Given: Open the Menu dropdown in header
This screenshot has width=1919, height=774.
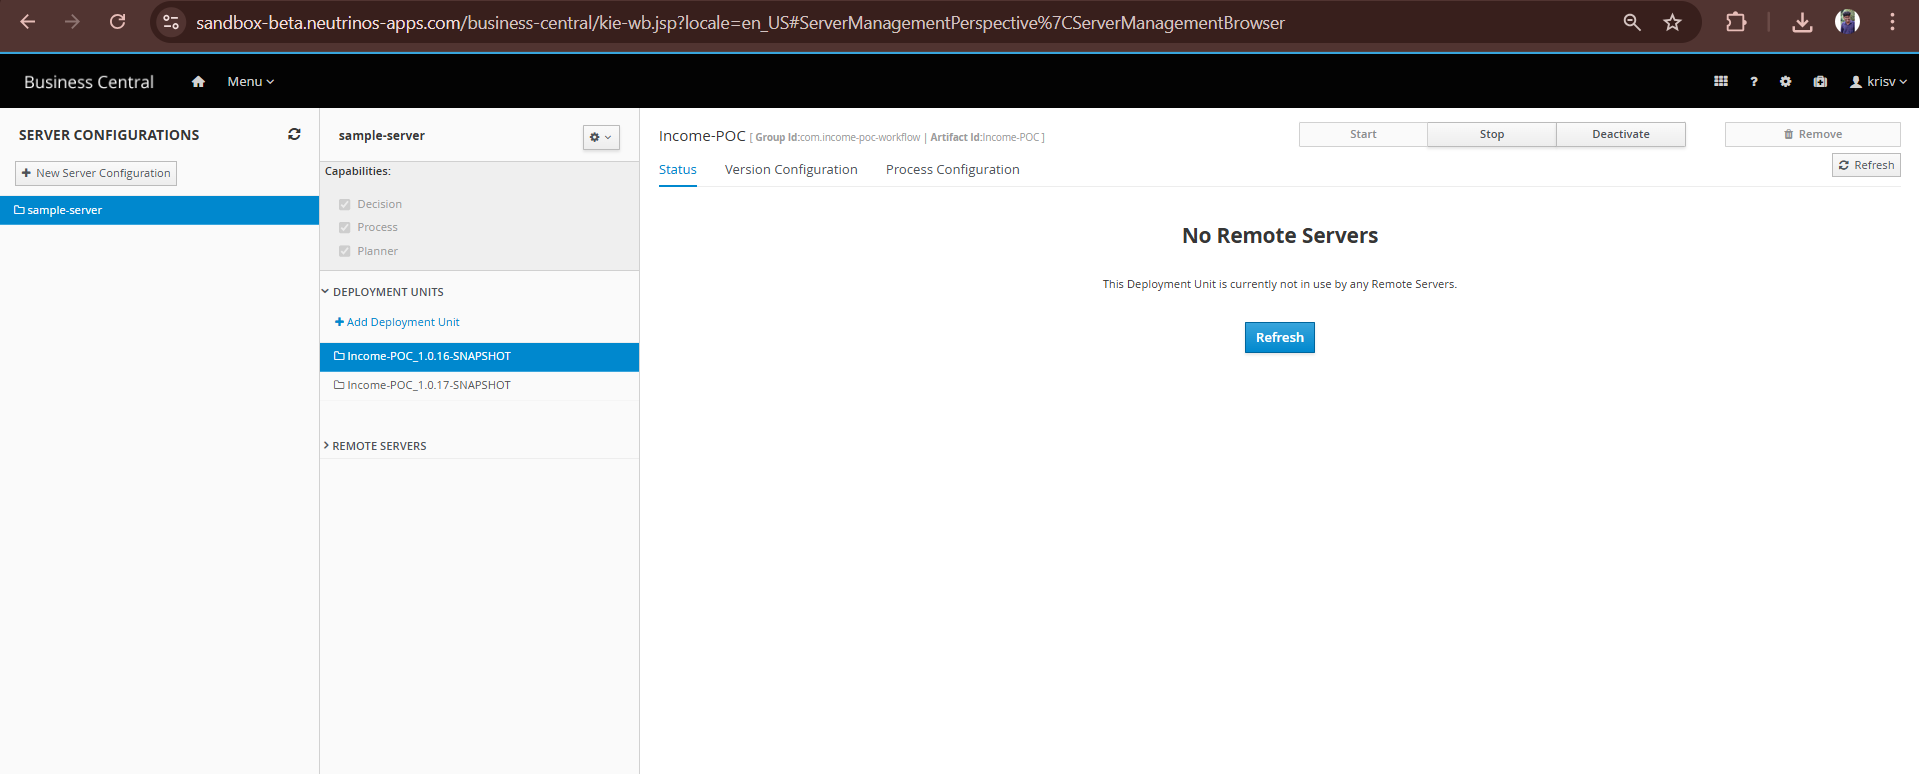Looking at the screenshot, I should 250,82.
